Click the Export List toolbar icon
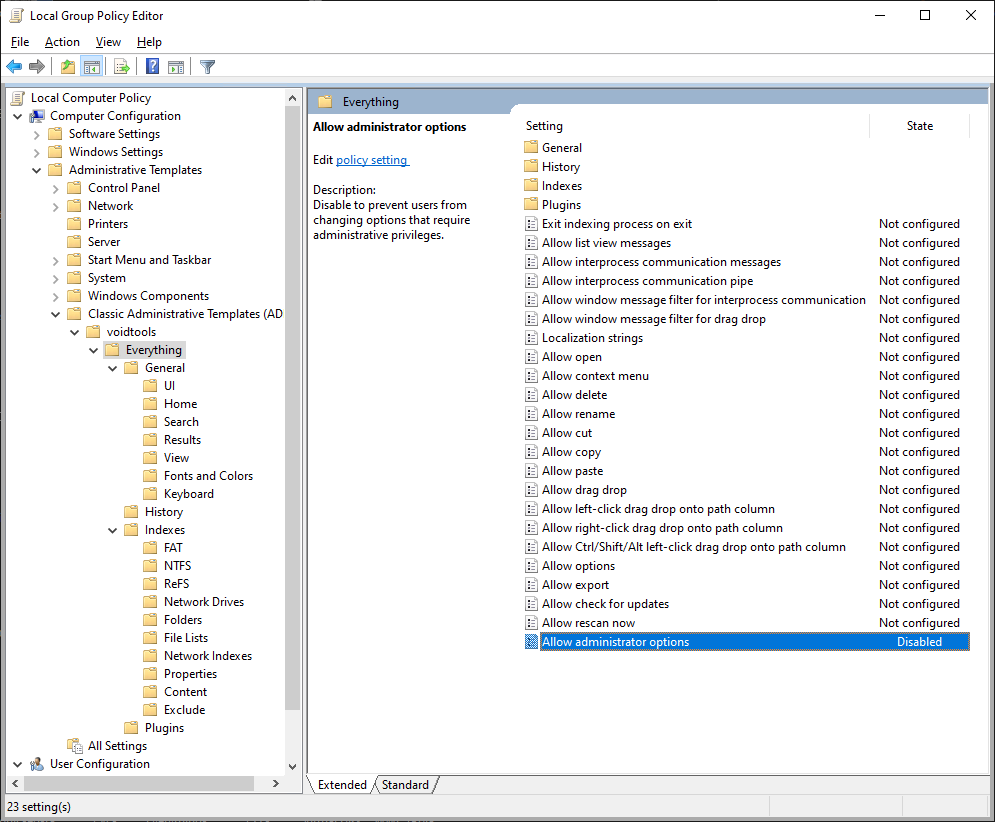995x822 pixels. pyautogui.click(x=122, y=66)
